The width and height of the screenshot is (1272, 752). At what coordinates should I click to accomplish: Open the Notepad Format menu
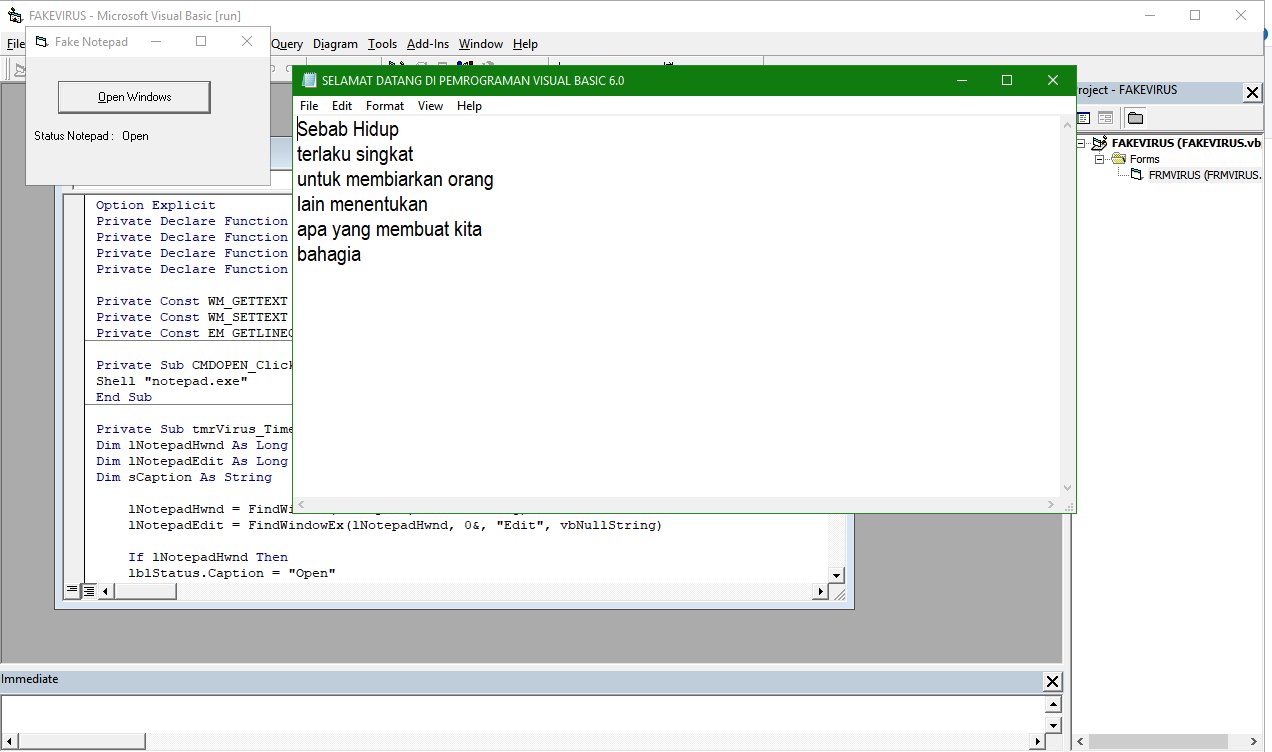[x=385, y=106]
